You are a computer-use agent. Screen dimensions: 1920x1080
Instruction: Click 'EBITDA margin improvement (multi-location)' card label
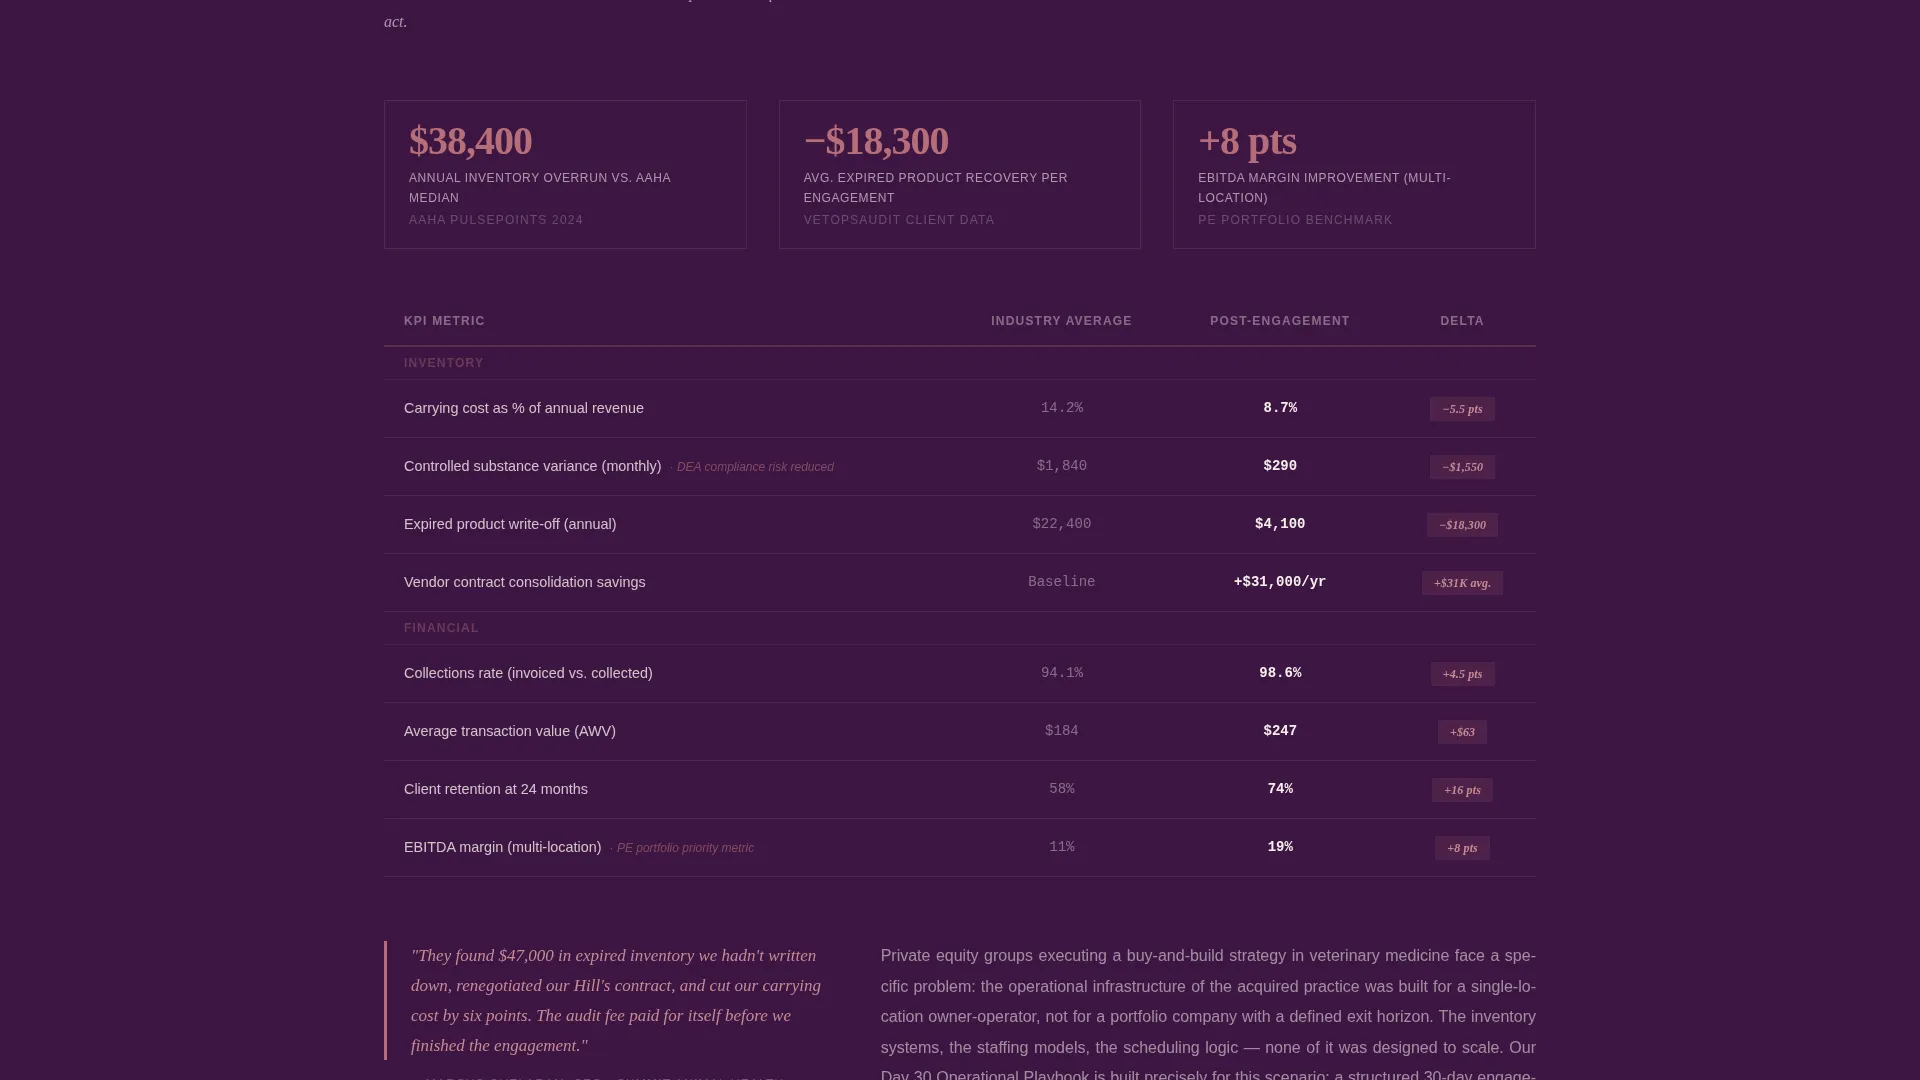point(1324,188)
